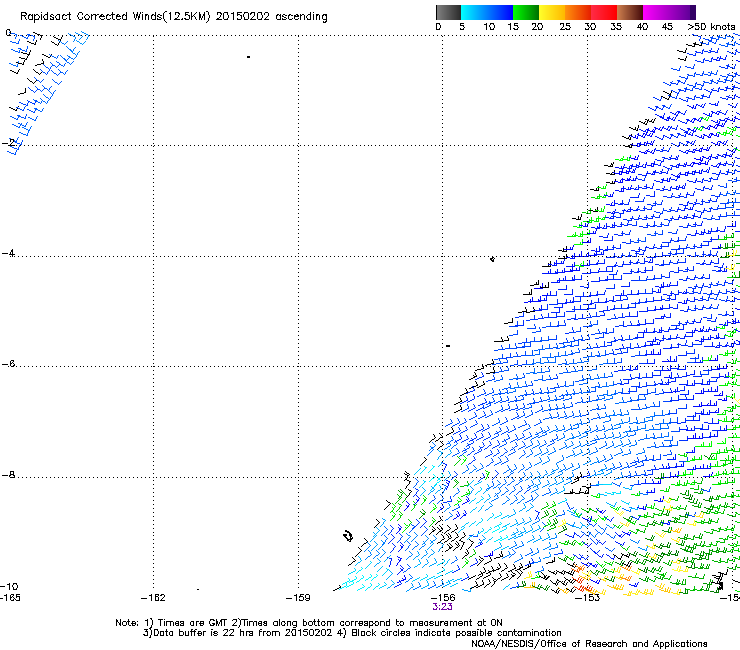Click the 'NOAA/NESDIS/Office of Research and Applications' credit
The width and height of the screenshot is (740, 650).
pos(589,644)
